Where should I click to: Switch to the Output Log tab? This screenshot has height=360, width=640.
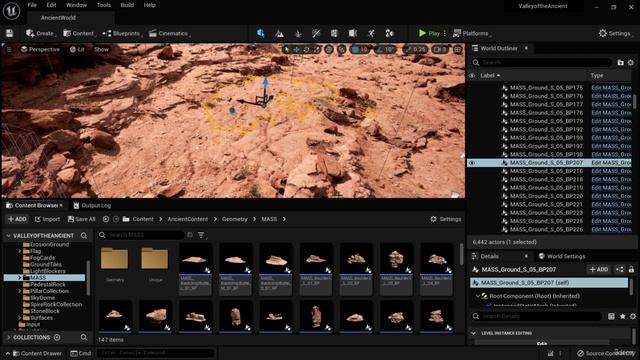[92, 205]
